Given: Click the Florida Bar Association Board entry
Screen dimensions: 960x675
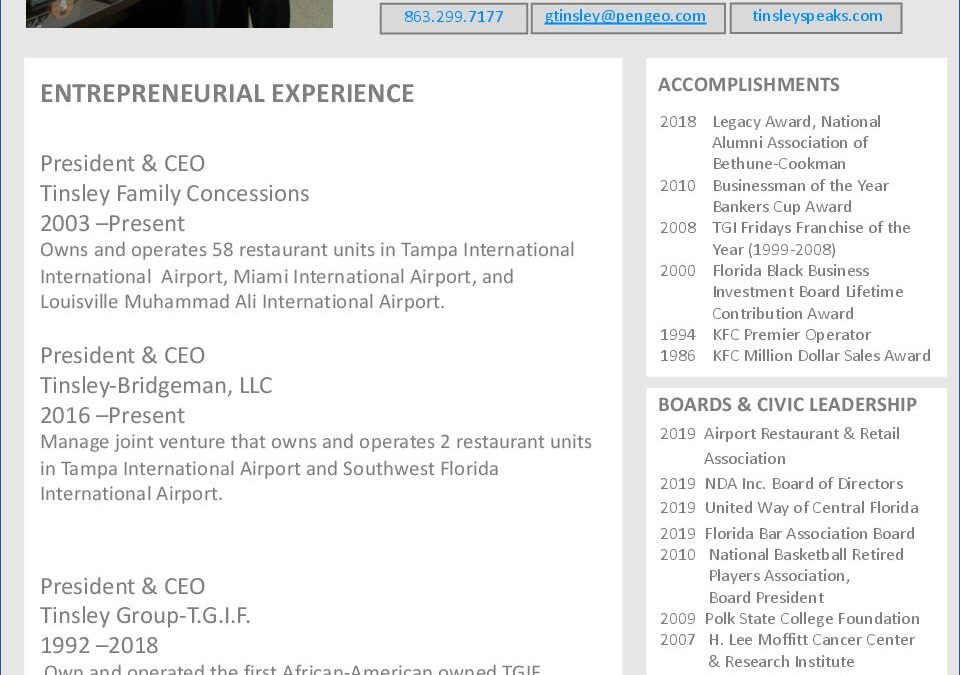Looking at the screenshot, I should click(809, 534).
